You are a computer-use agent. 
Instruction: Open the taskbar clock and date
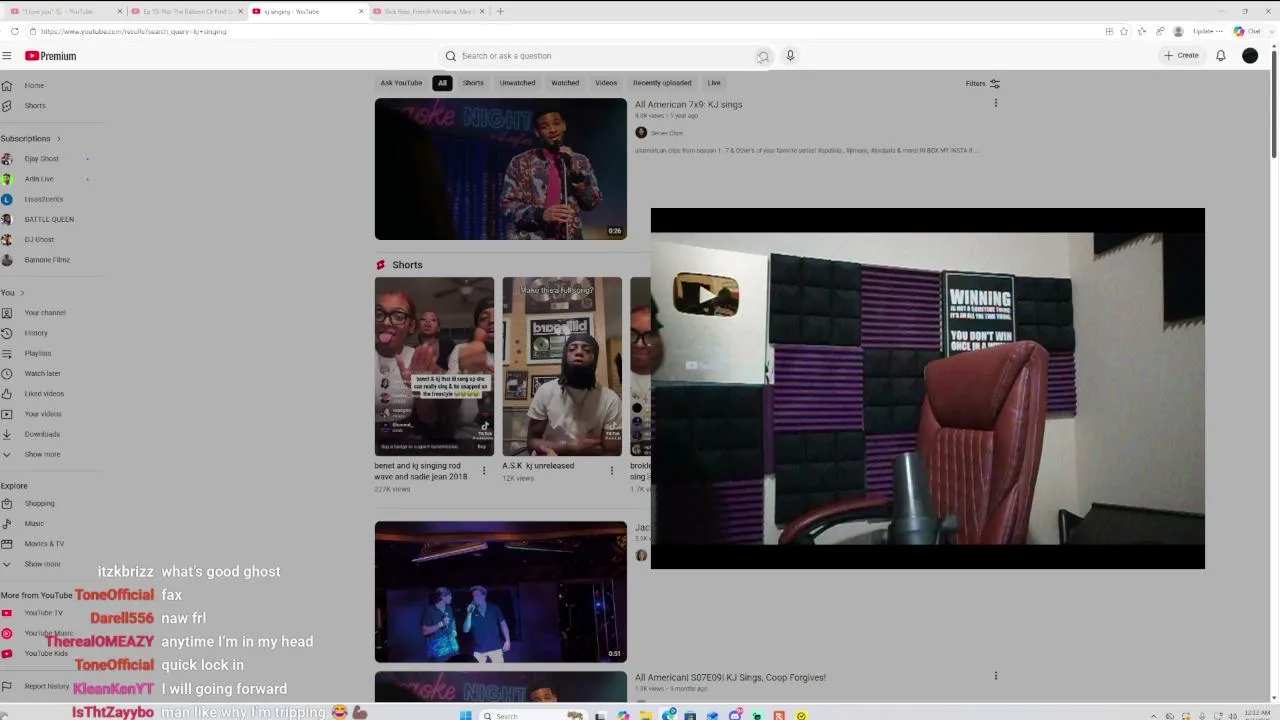(1257, 715)
